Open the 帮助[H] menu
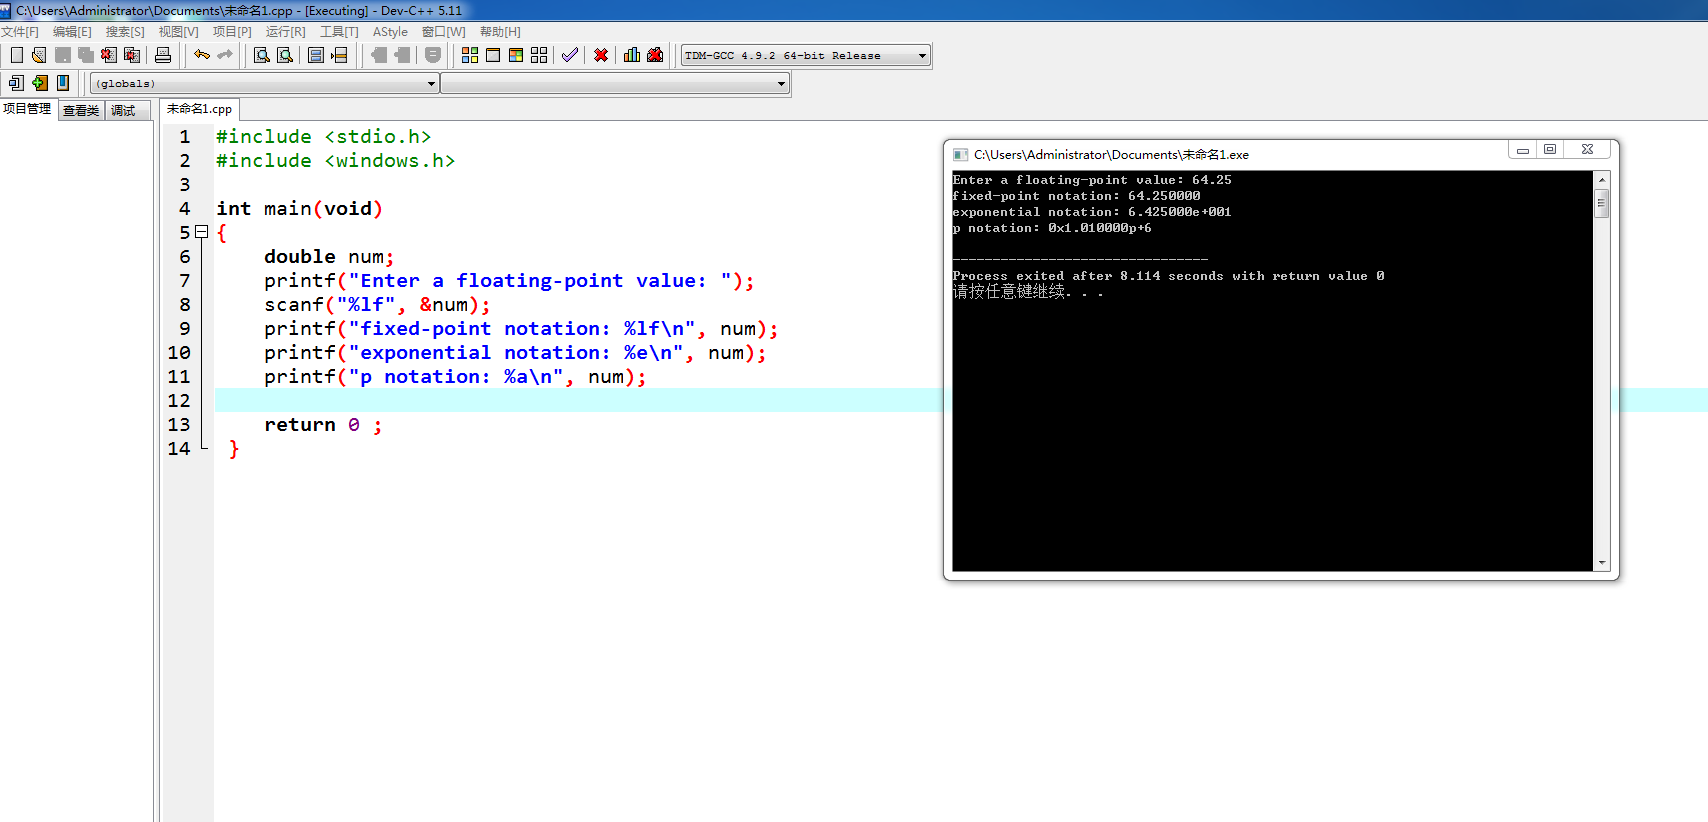Image resolution: width=1708 pixels, height=822 pixels. [x=500, y=32]
